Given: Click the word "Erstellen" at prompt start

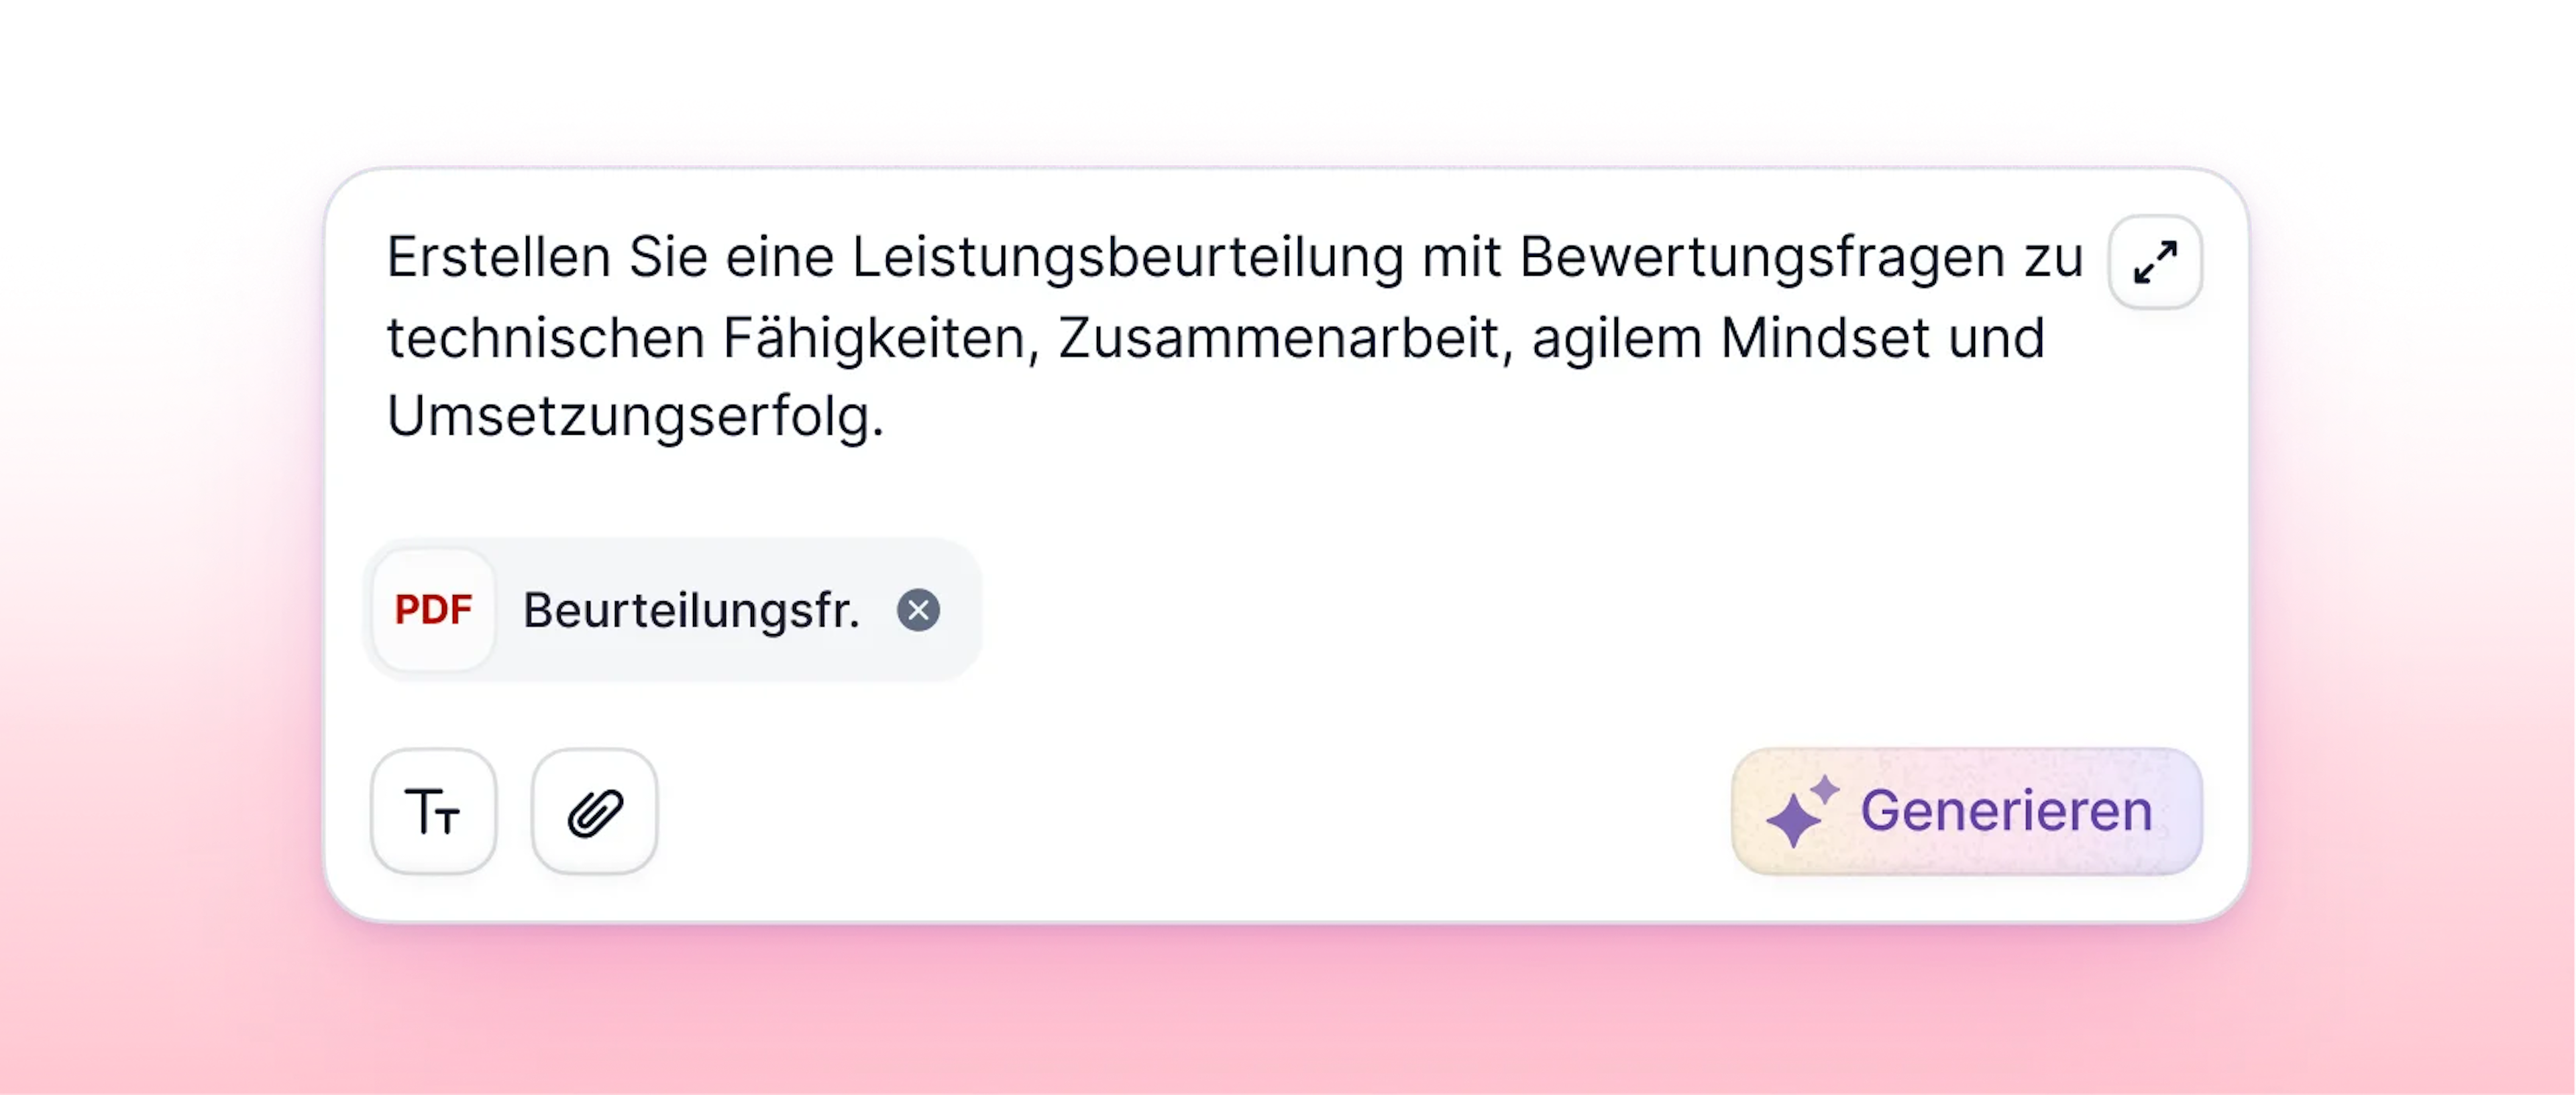Looking at the screenshot, I should (x=499, y=257).
